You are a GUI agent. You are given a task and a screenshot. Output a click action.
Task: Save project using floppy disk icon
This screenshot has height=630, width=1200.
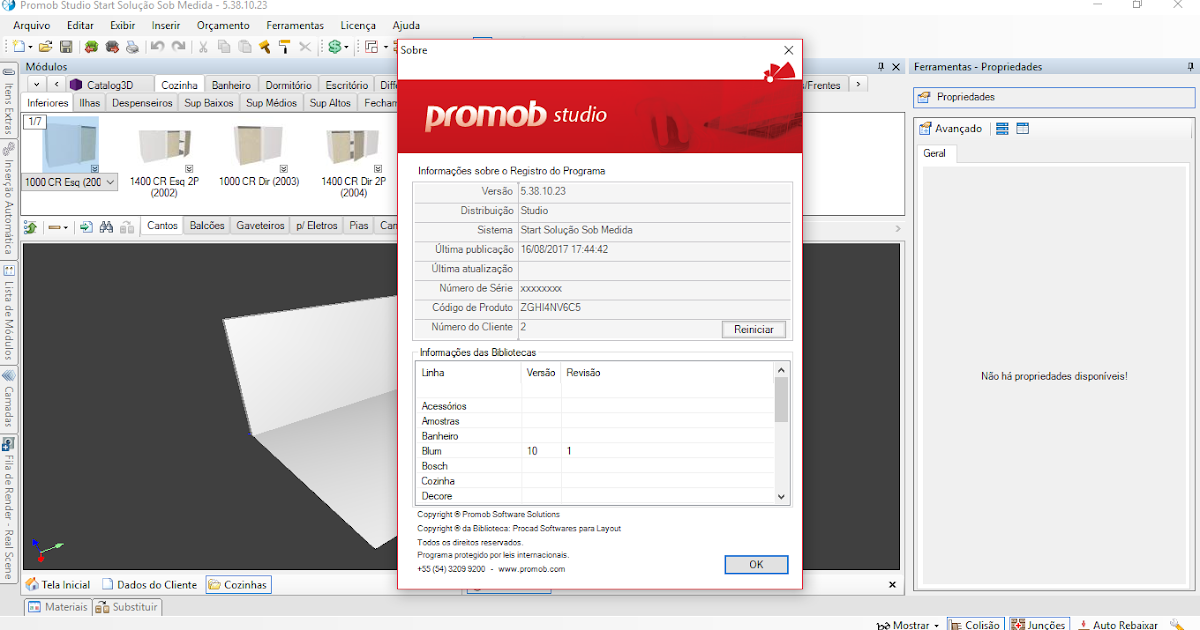coord(66,46)
